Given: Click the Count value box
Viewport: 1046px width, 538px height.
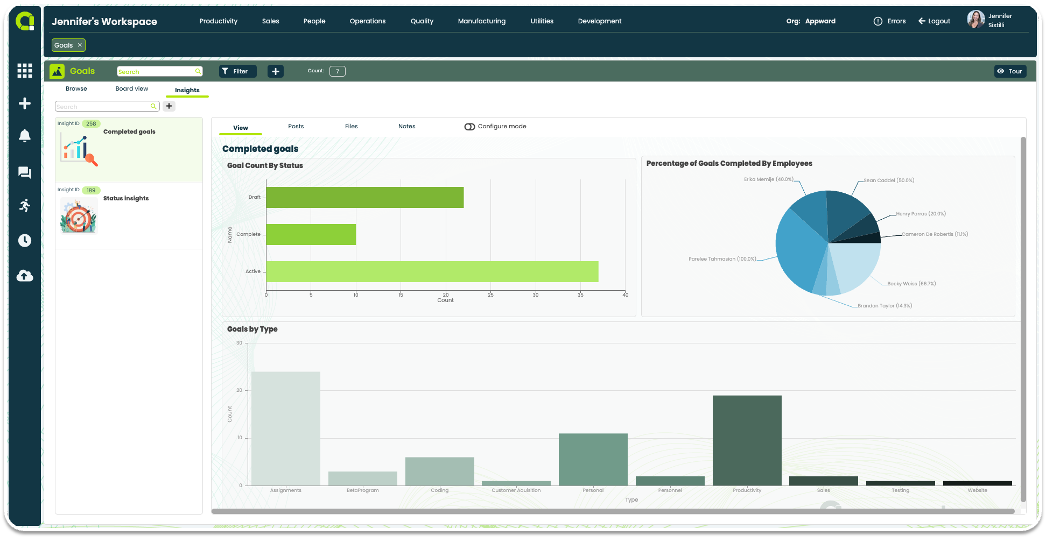Looking at the screenshot, I should click(338, 71).
